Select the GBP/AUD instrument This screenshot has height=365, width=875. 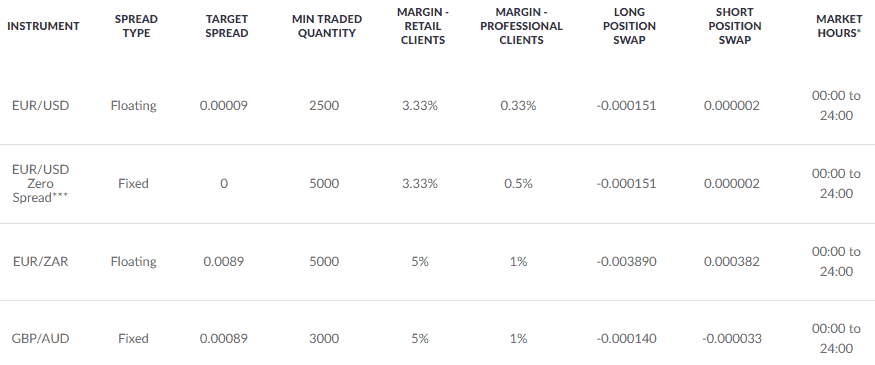click(40, 338)
